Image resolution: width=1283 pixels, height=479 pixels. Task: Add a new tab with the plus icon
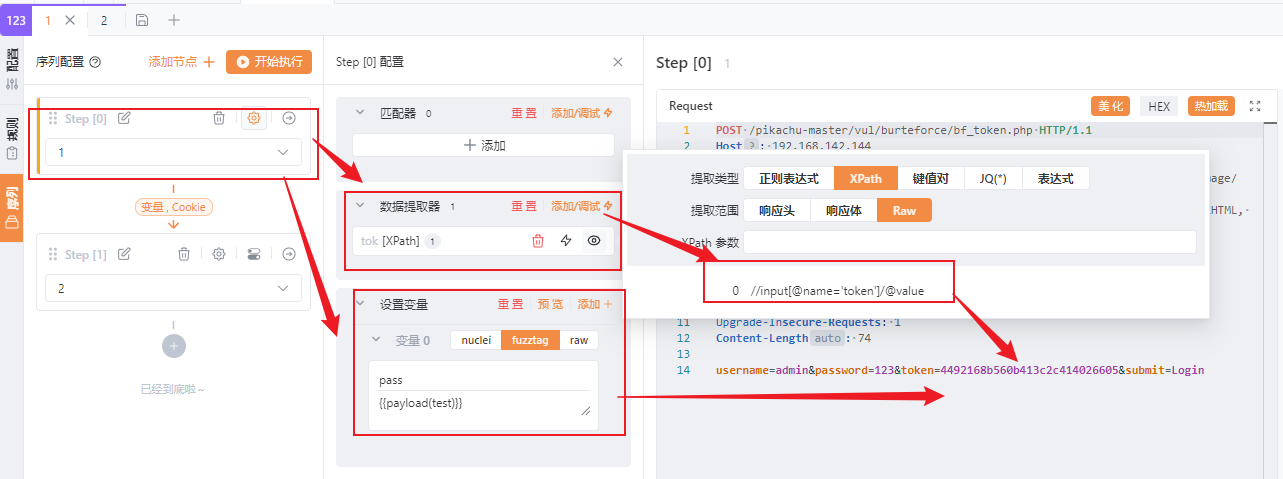[x=174, y=20]
